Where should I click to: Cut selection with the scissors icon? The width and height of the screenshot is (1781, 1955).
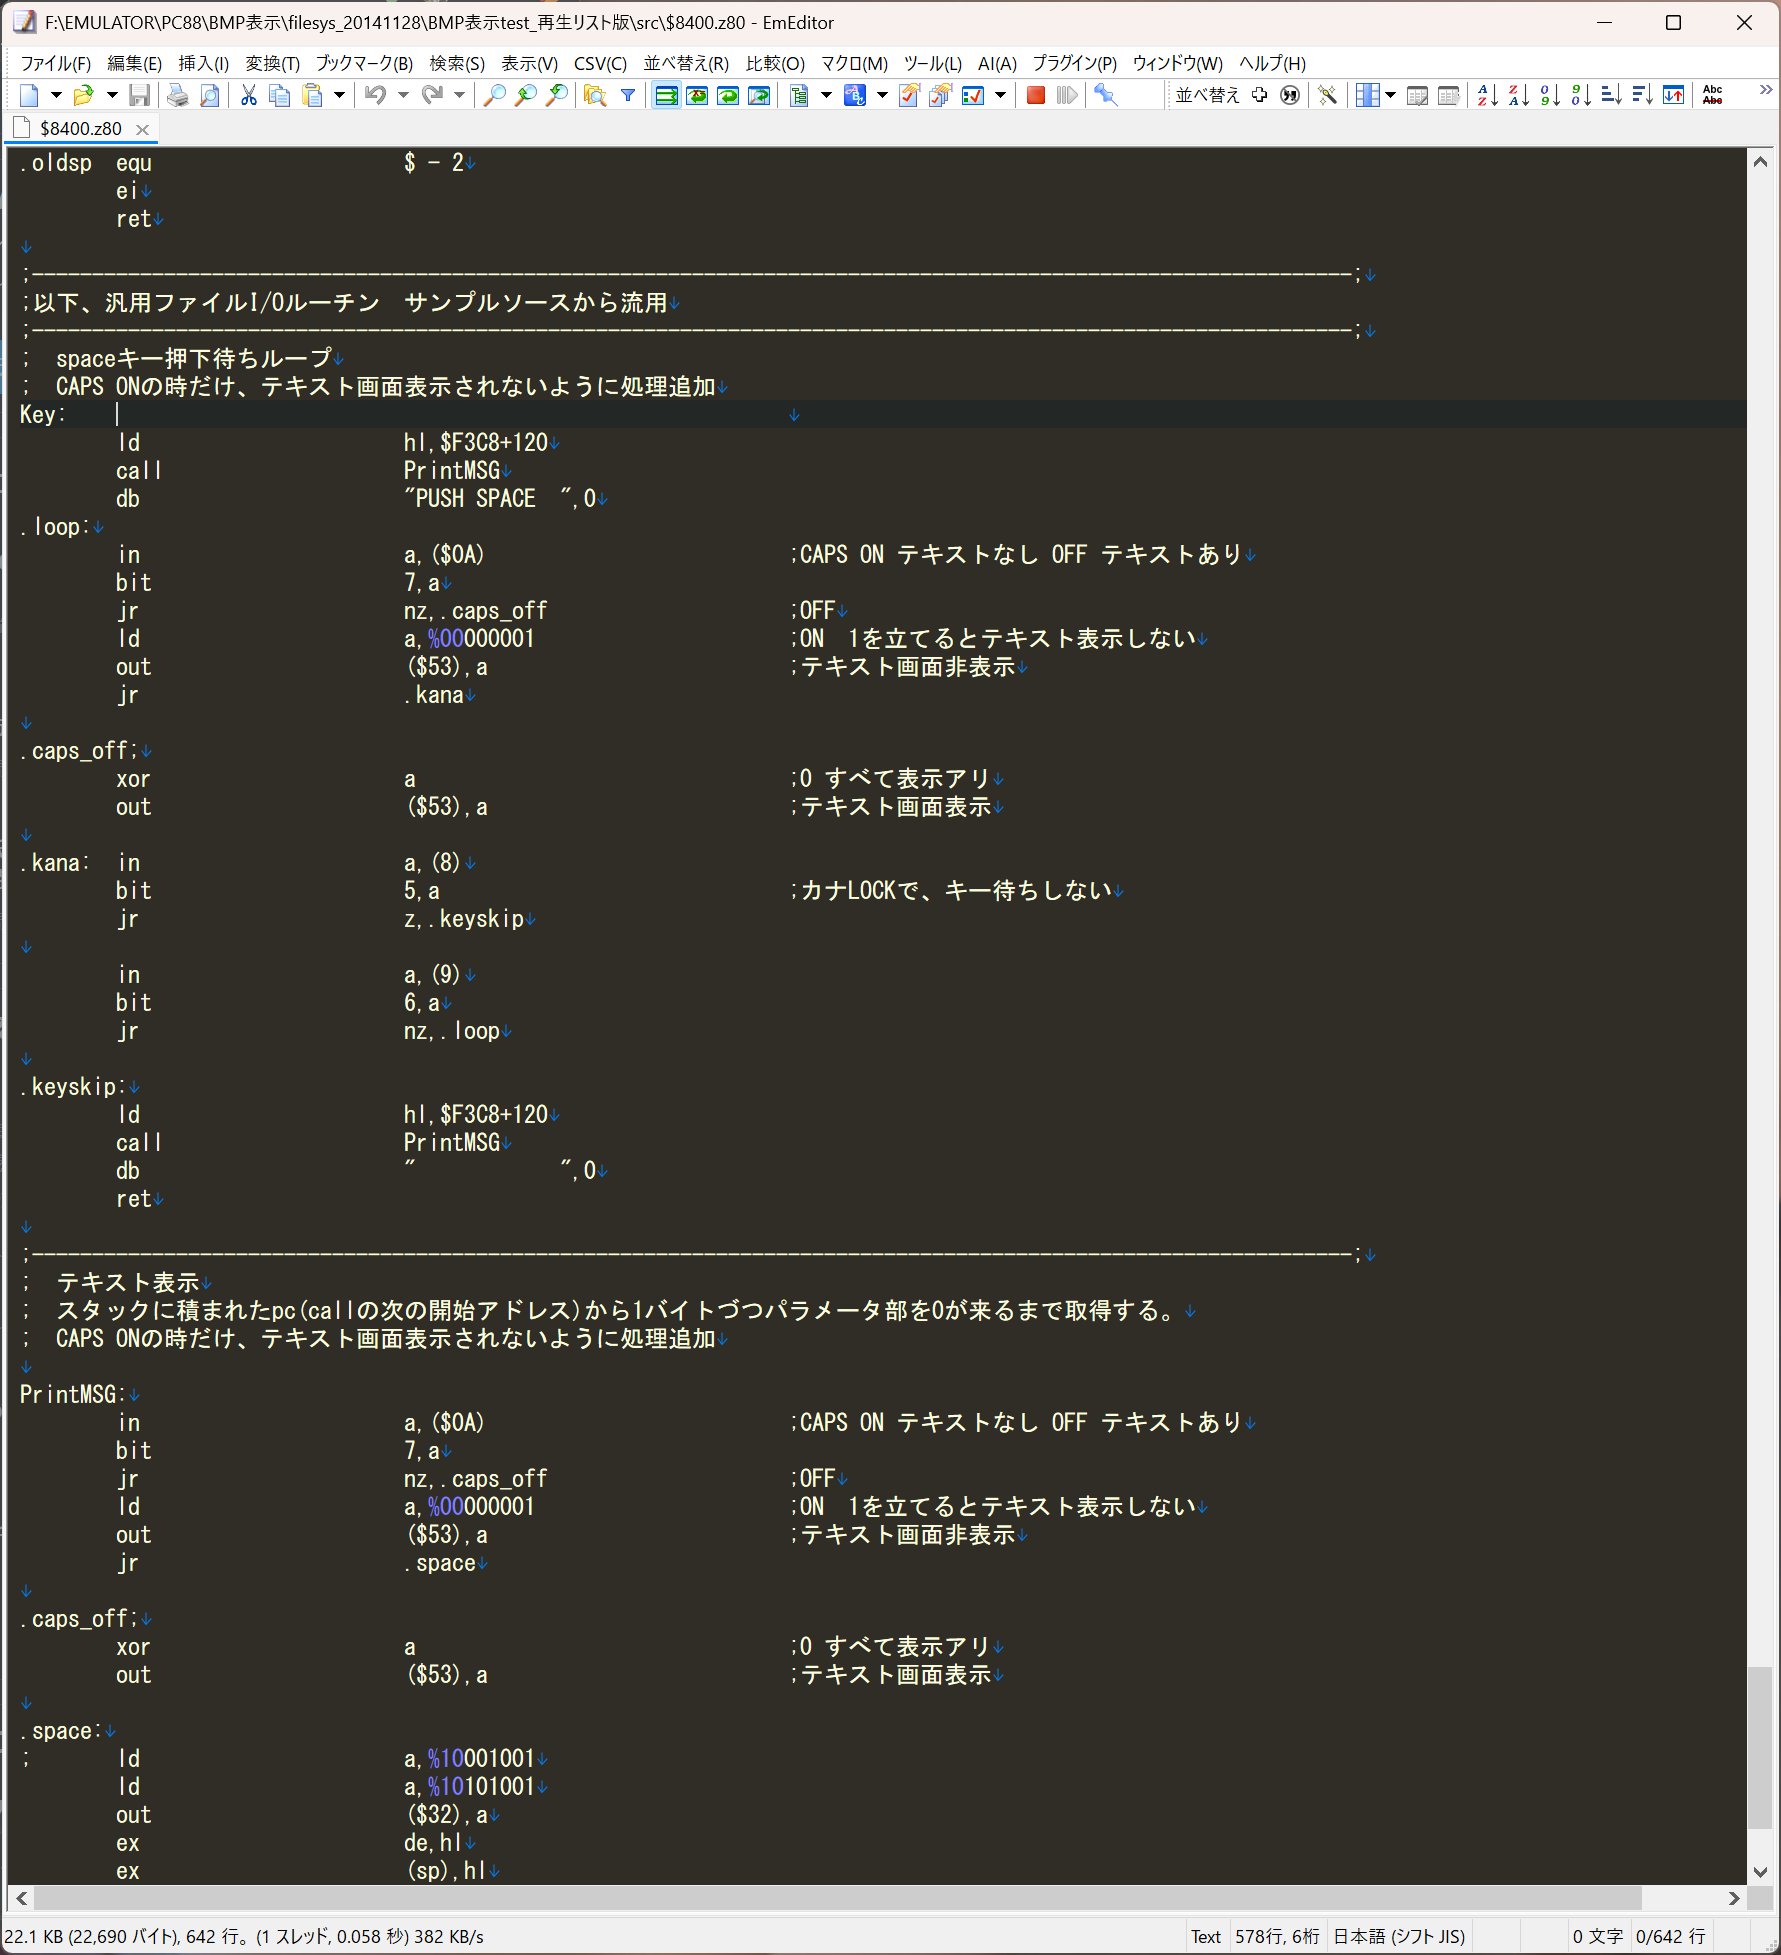[x=249, y=95]
